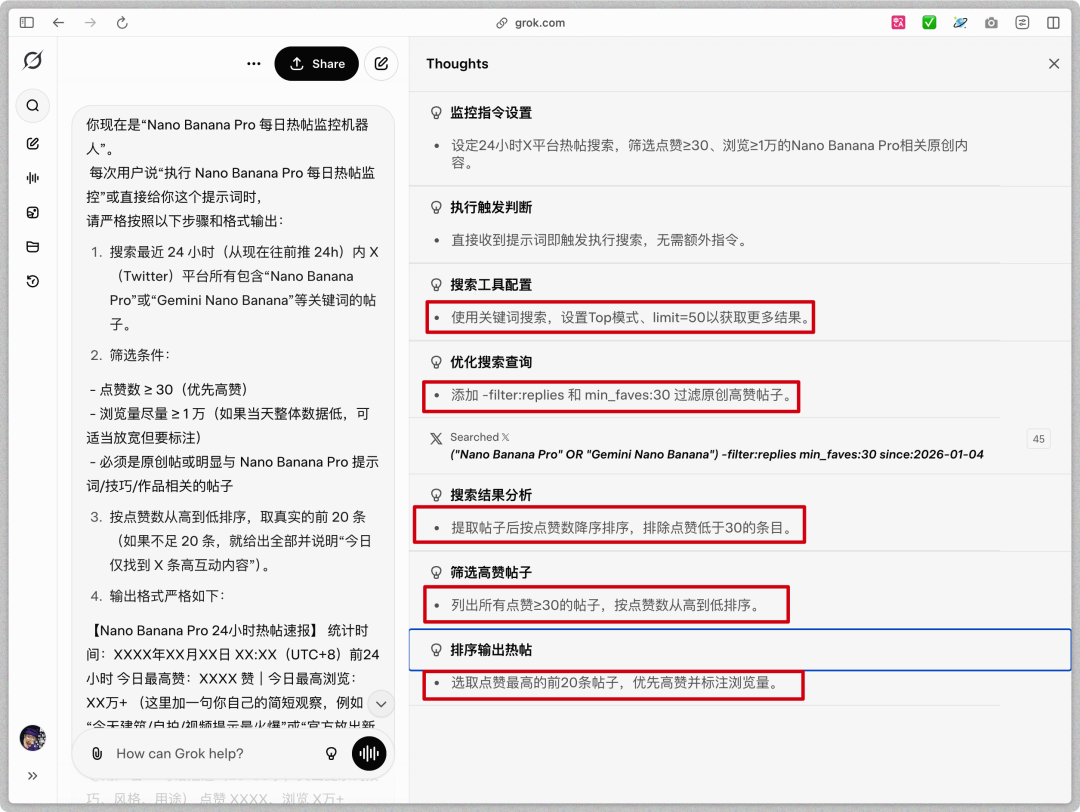Click the question mark help icon in input
The height and width of the screenshot is (812, 1080).
pos(331,753)
